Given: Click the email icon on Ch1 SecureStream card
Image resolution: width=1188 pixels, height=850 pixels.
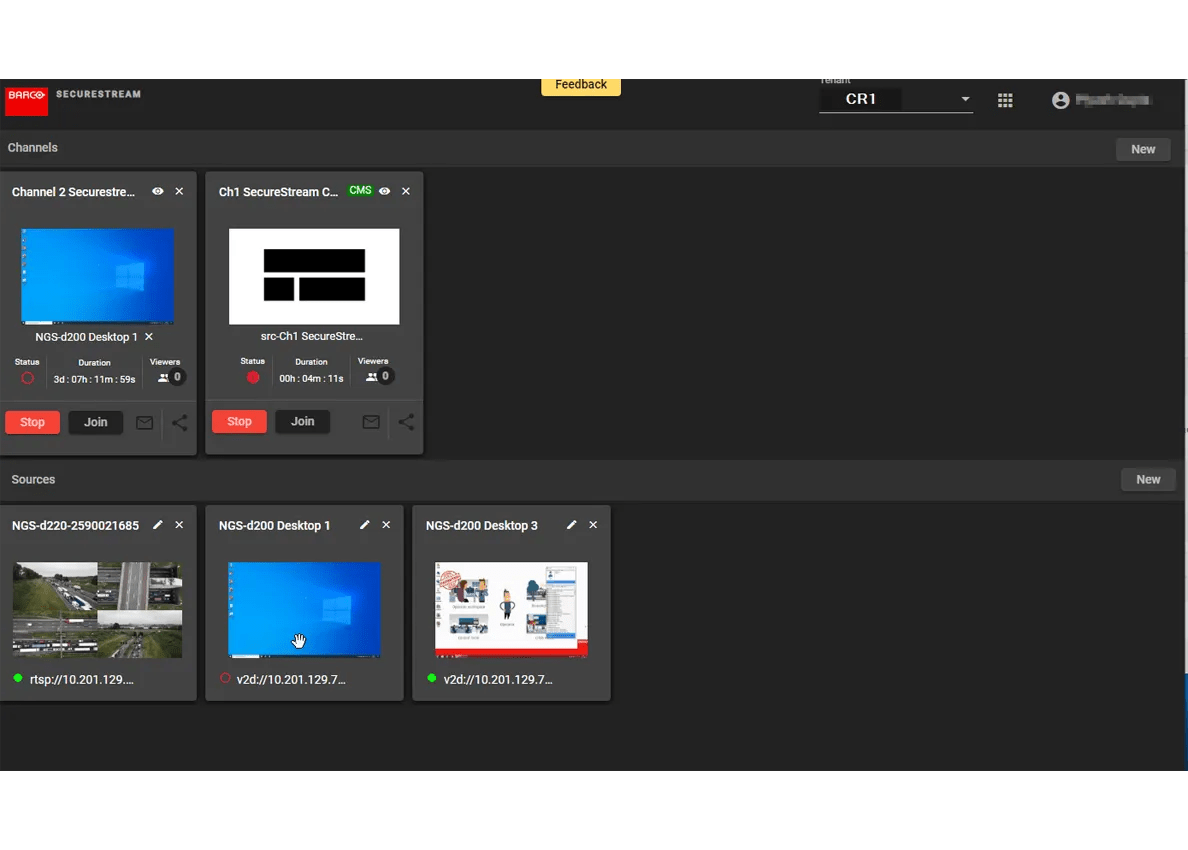Looking at the screenshot, I should click(x=371, y=423).
